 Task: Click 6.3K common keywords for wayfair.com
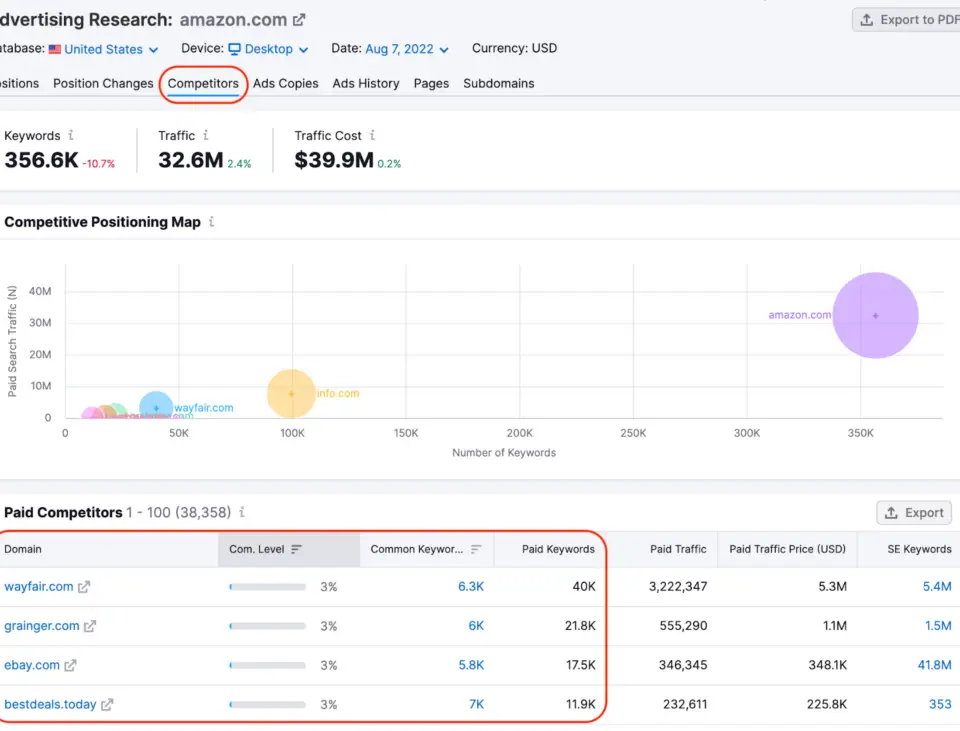click(471, 587)
